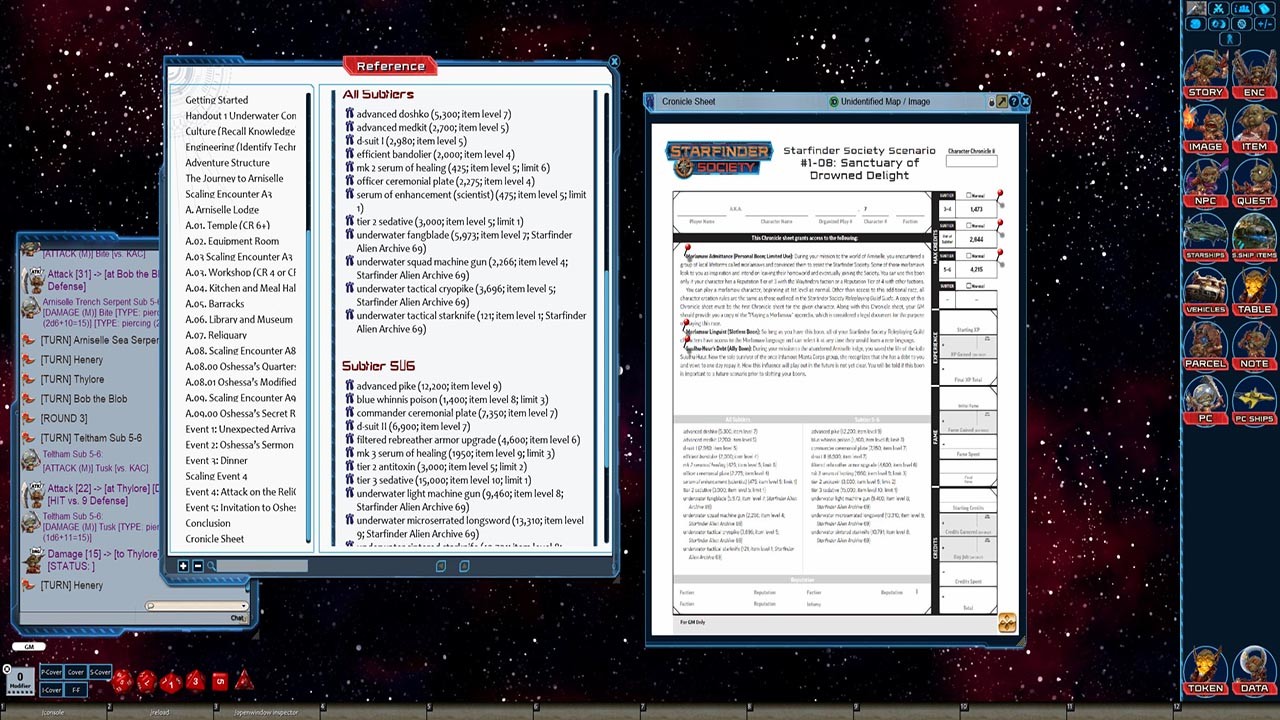Click the crossed-swords Encounters icon top right
Viewport: 1280px width, 720px height.
(x=1219, y=8)
